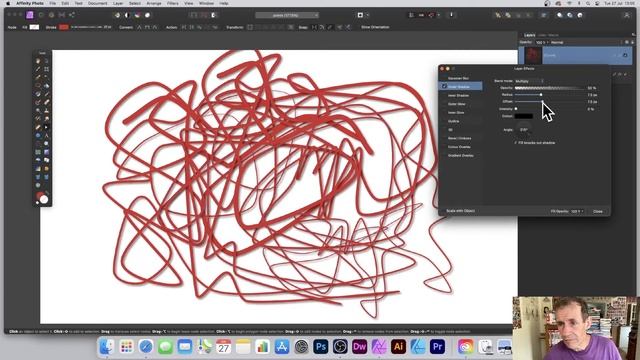The image size is (640, 360).
Task: Select the 3D effect in list
Action: (x=450, y=130)
